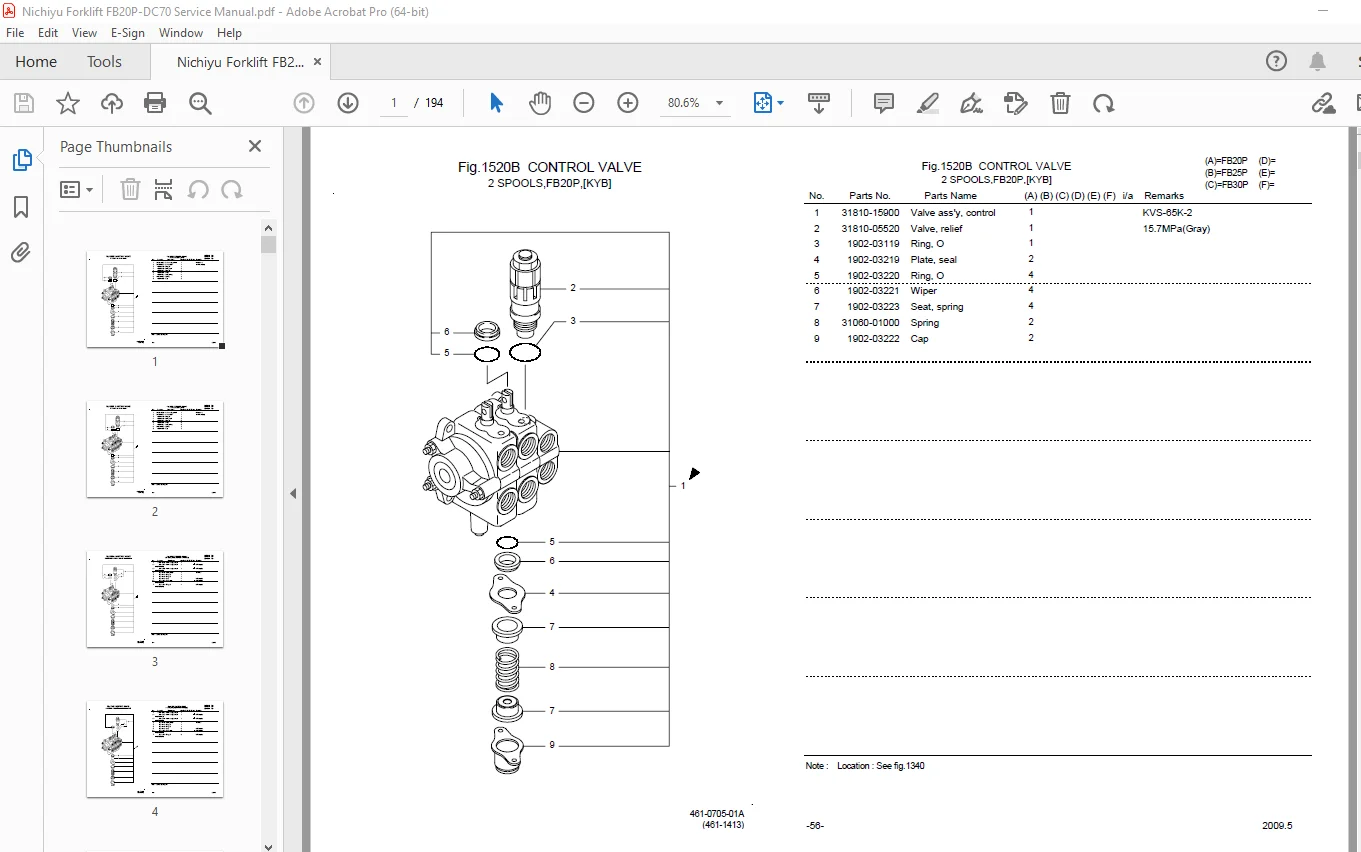Collapse the left navigation pane
This screenshot has width=1361, height=852.
(293, 493)
